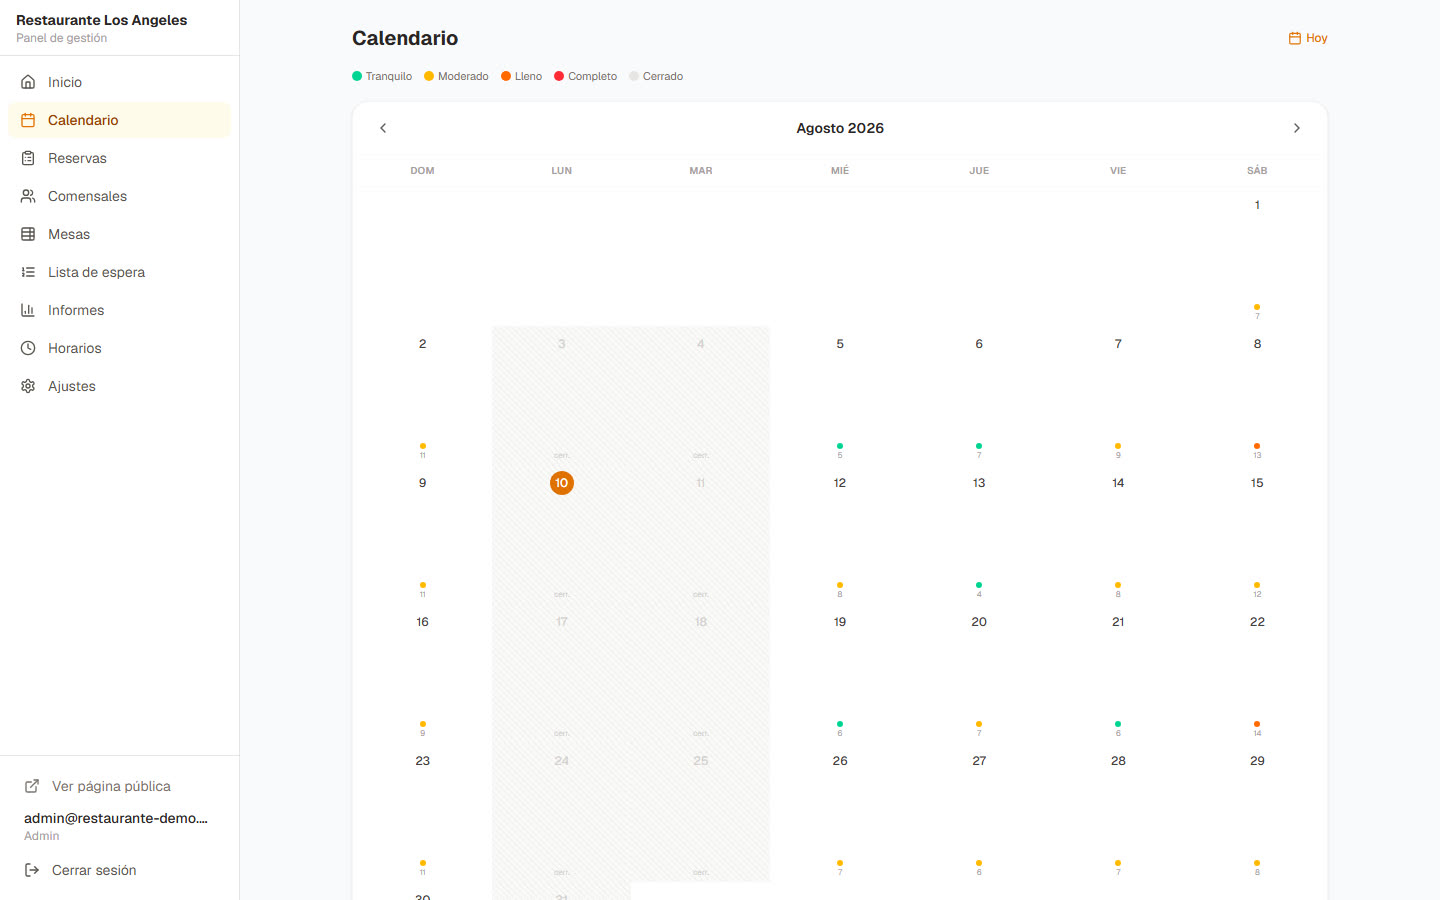
Task: Navigate to Comensales
Action: 119,196
